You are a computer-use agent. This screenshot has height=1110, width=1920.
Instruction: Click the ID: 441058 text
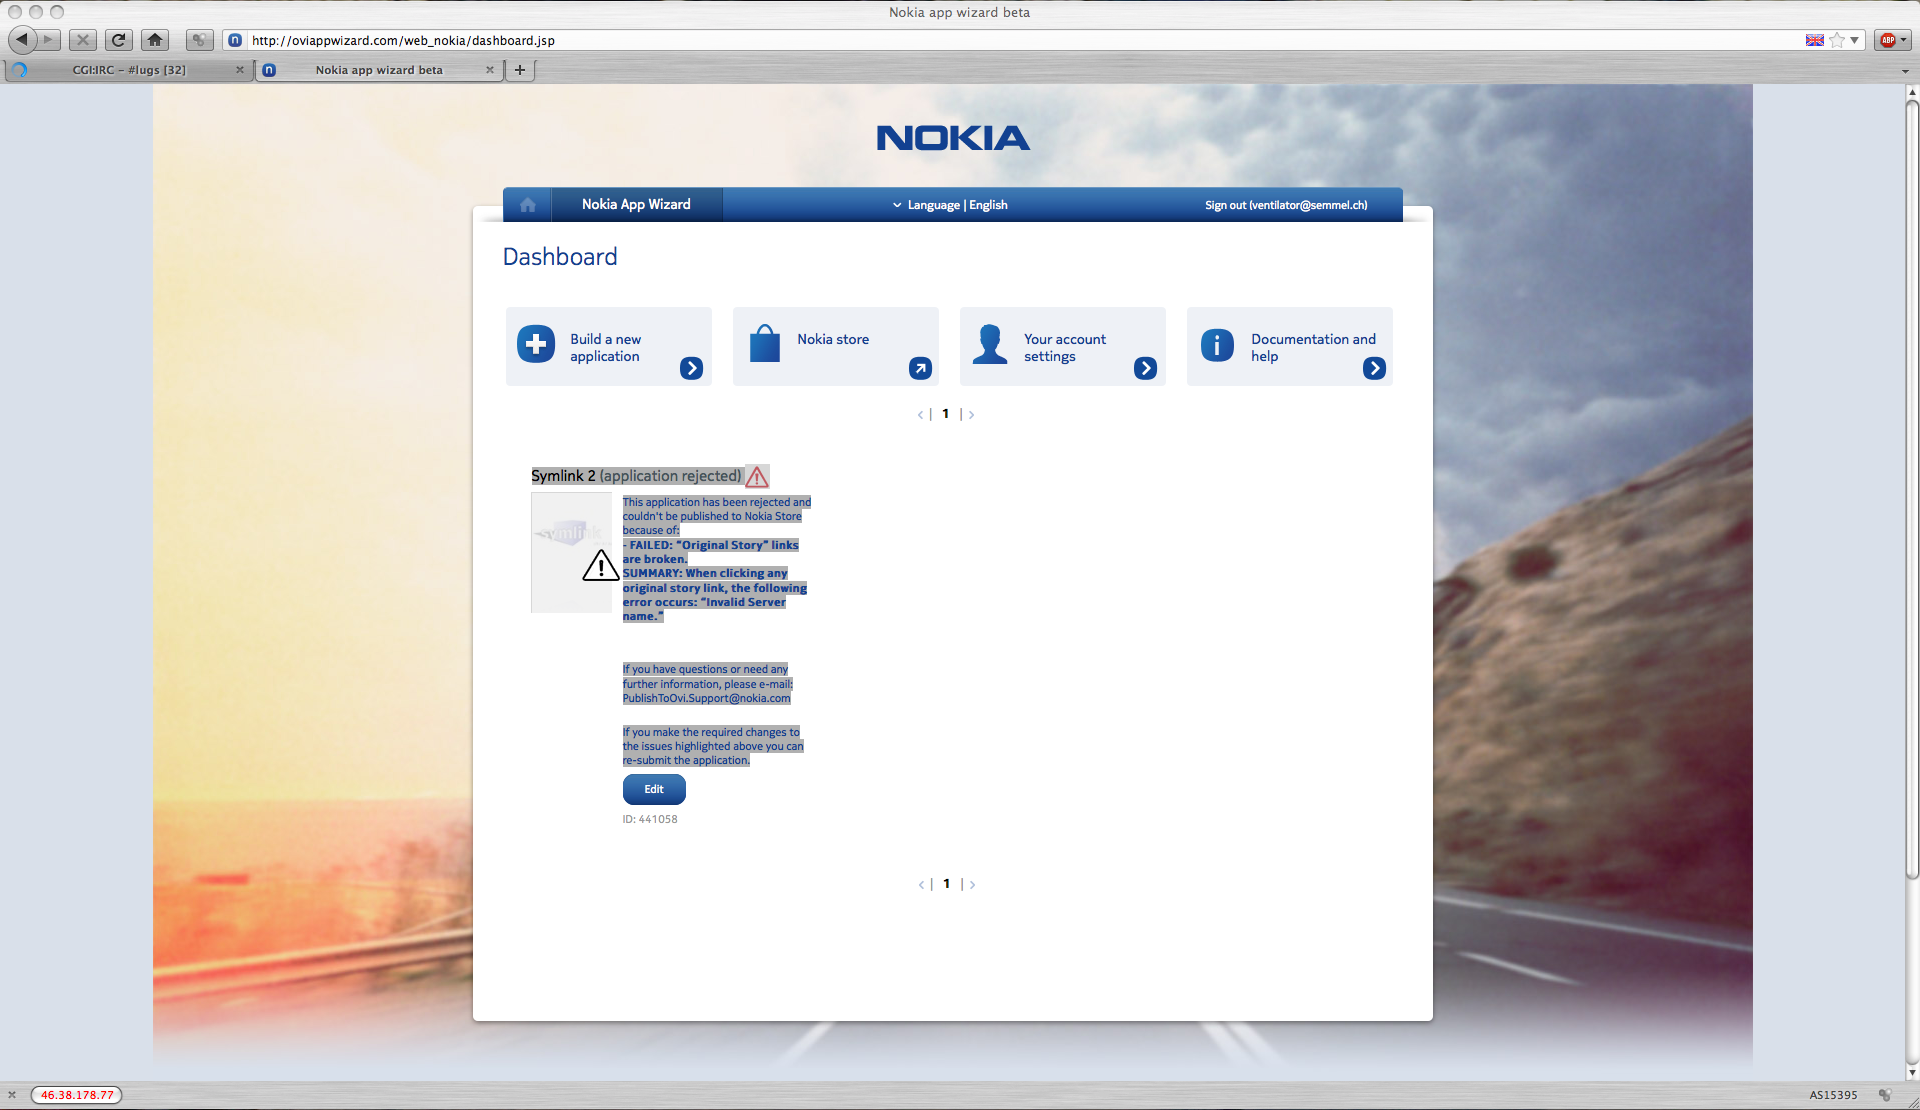click(650, 819)
